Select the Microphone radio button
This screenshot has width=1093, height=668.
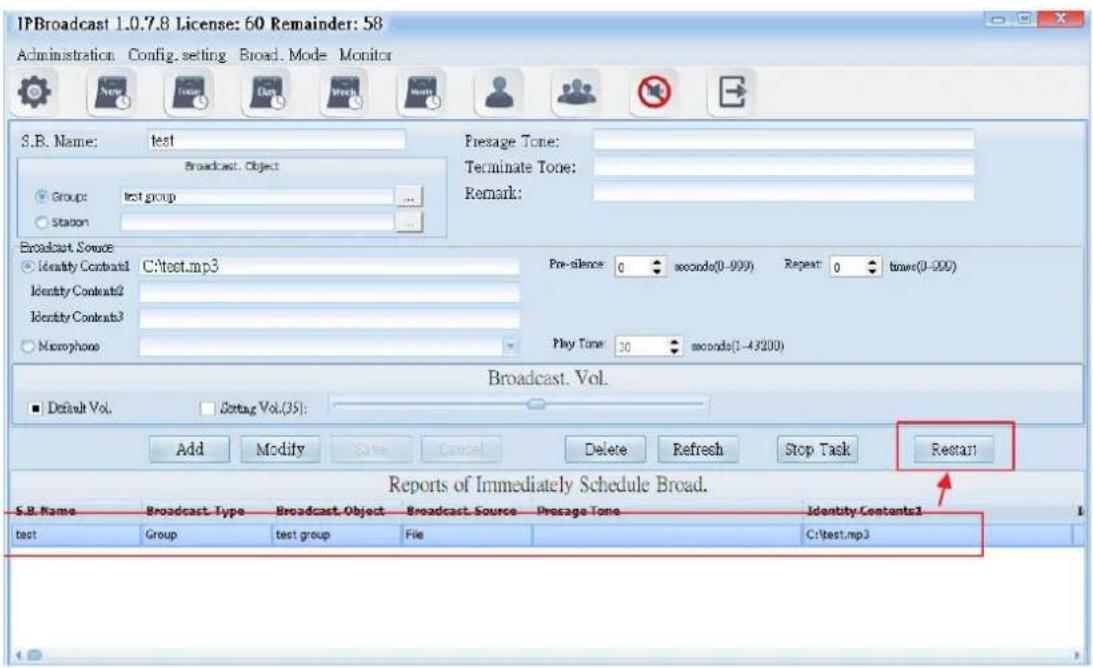[29, 346]
